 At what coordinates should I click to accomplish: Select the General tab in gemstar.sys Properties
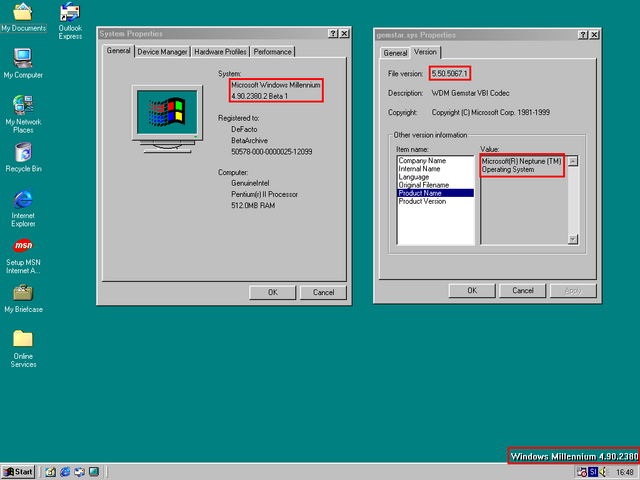395,53
